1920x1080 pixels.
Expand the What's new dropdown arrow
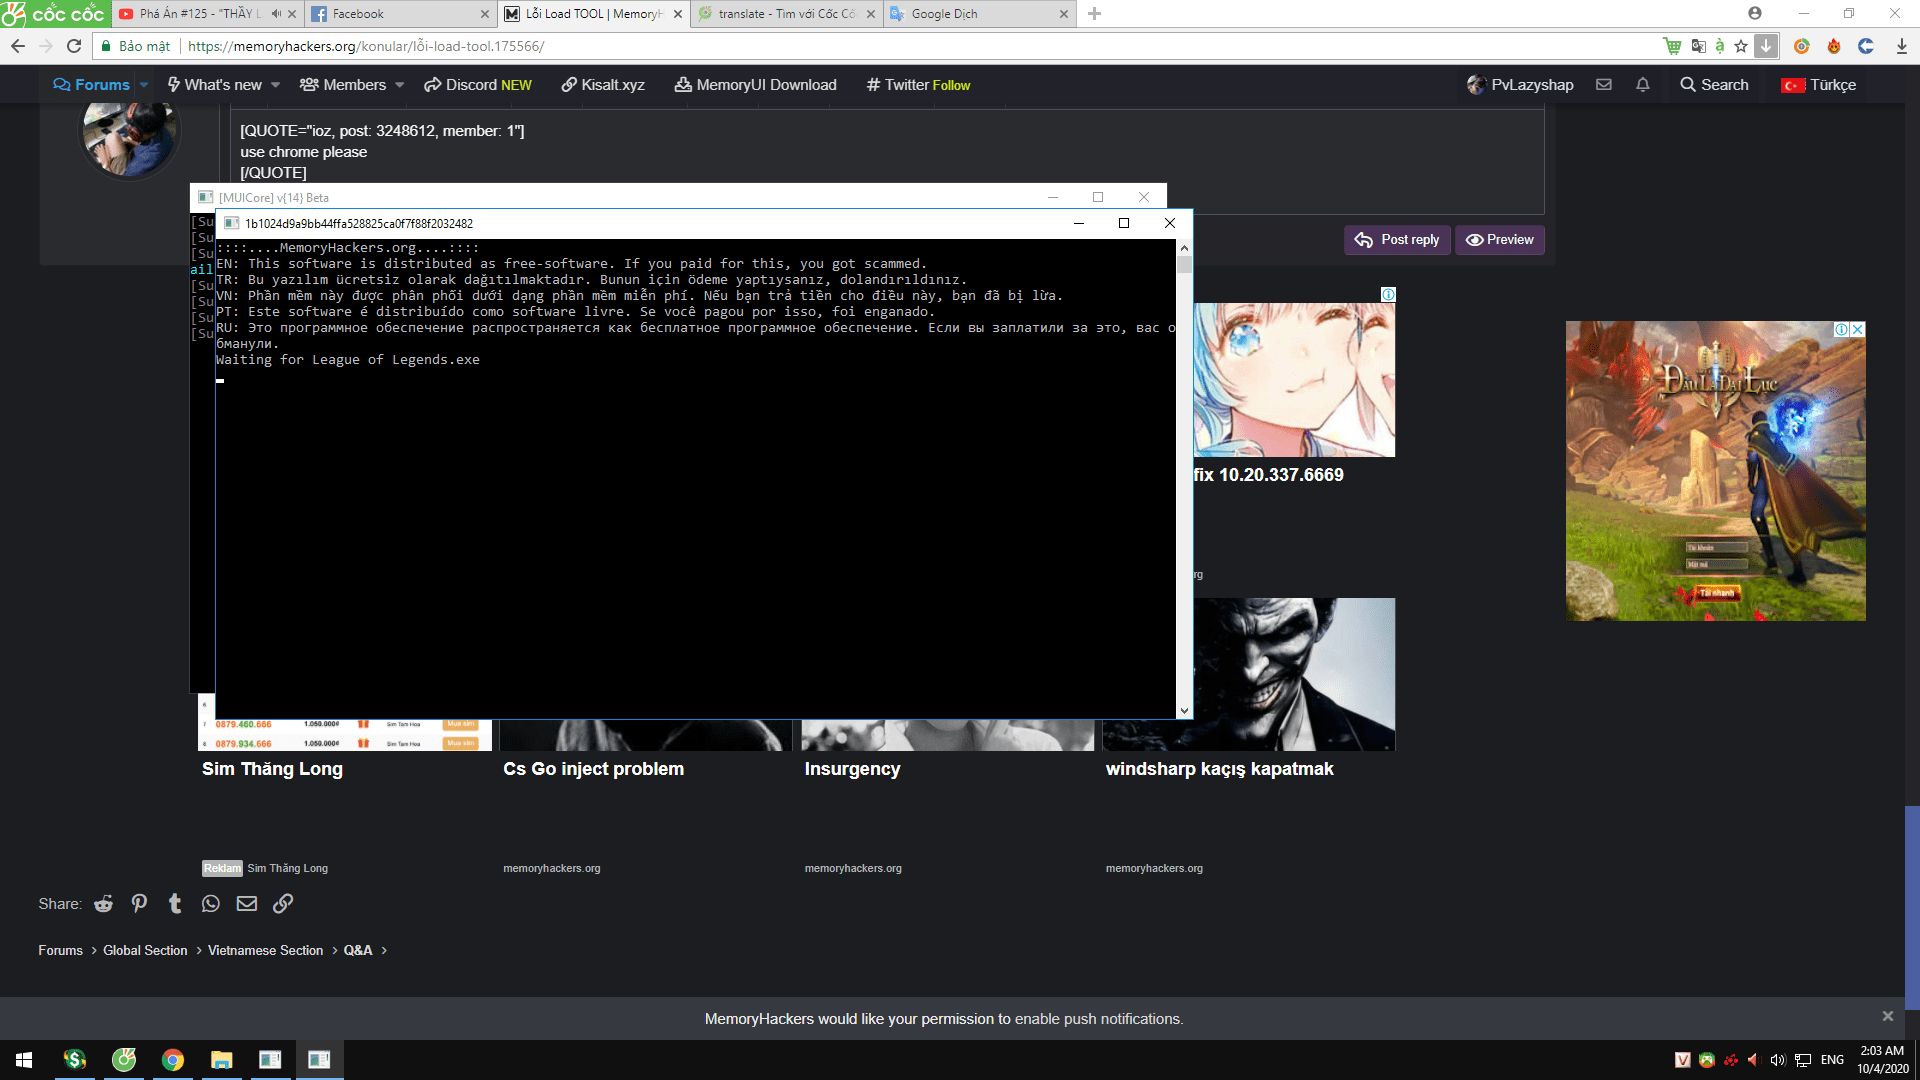[275, 85]
